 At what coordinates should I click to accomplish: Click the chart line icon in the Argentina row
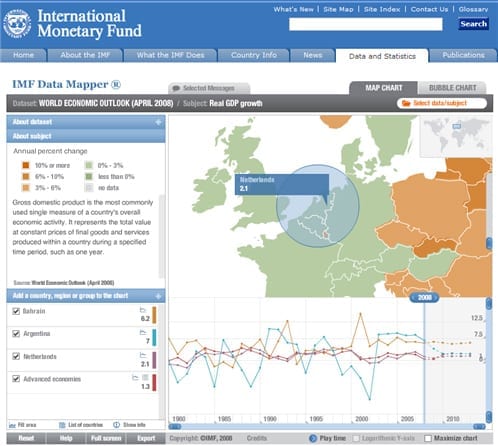[143, 332]
